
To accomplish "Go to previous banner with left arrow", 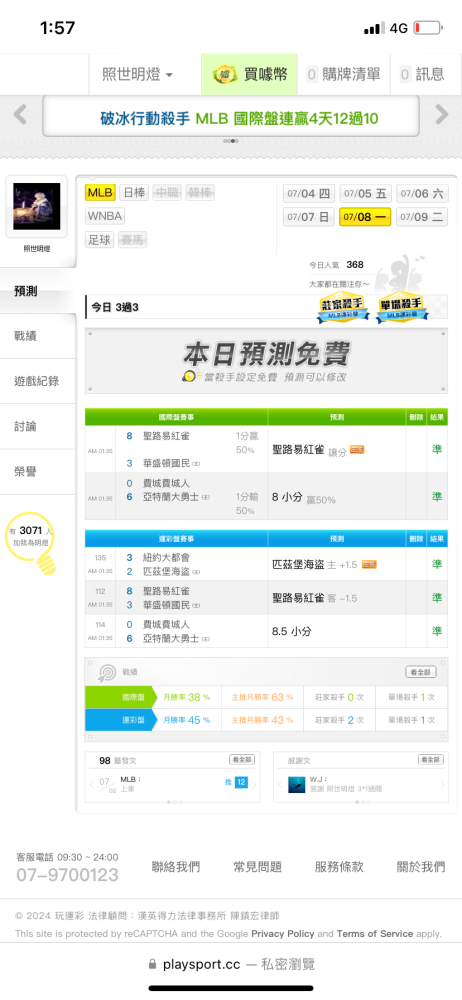I will (x=20, y=115).
